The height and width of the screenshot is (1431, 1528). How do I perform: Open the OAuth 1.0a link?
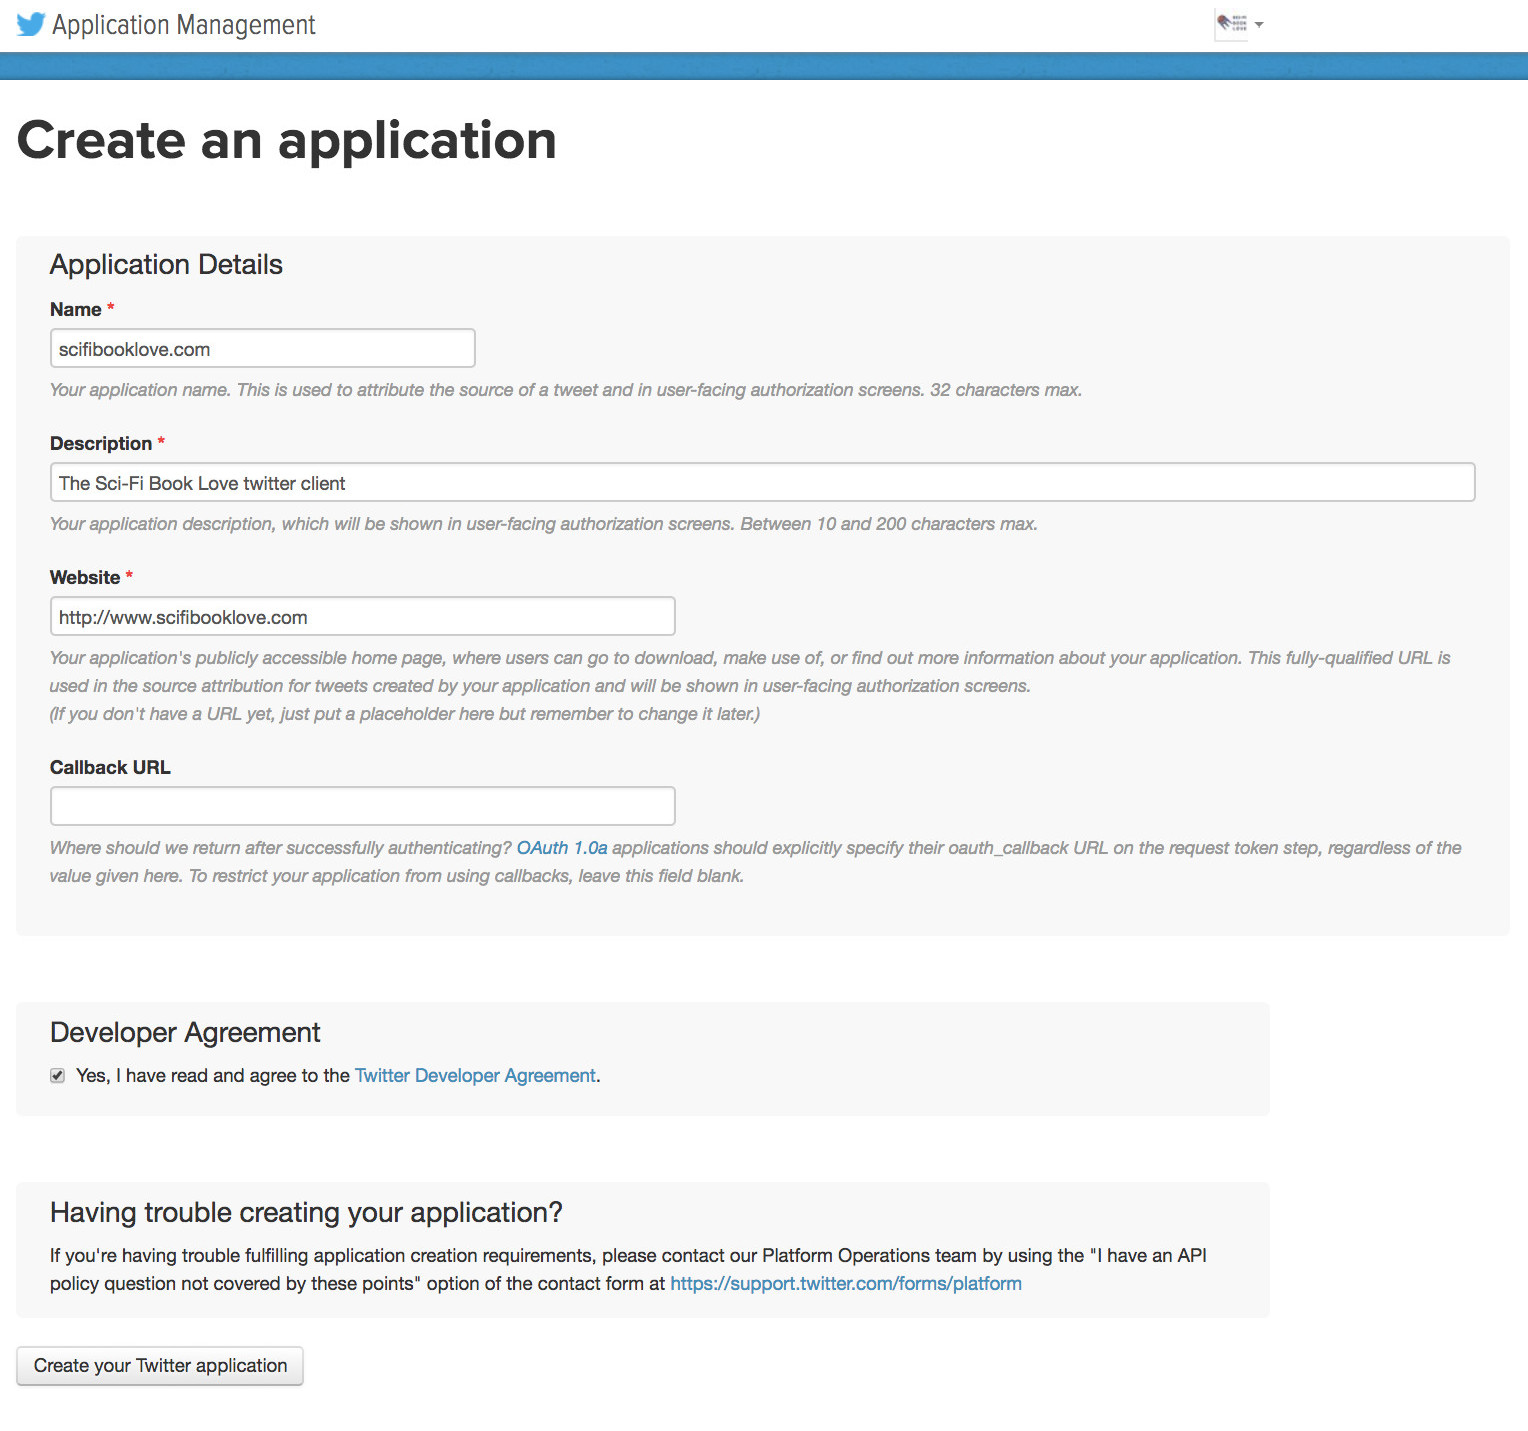click(562, 848)
